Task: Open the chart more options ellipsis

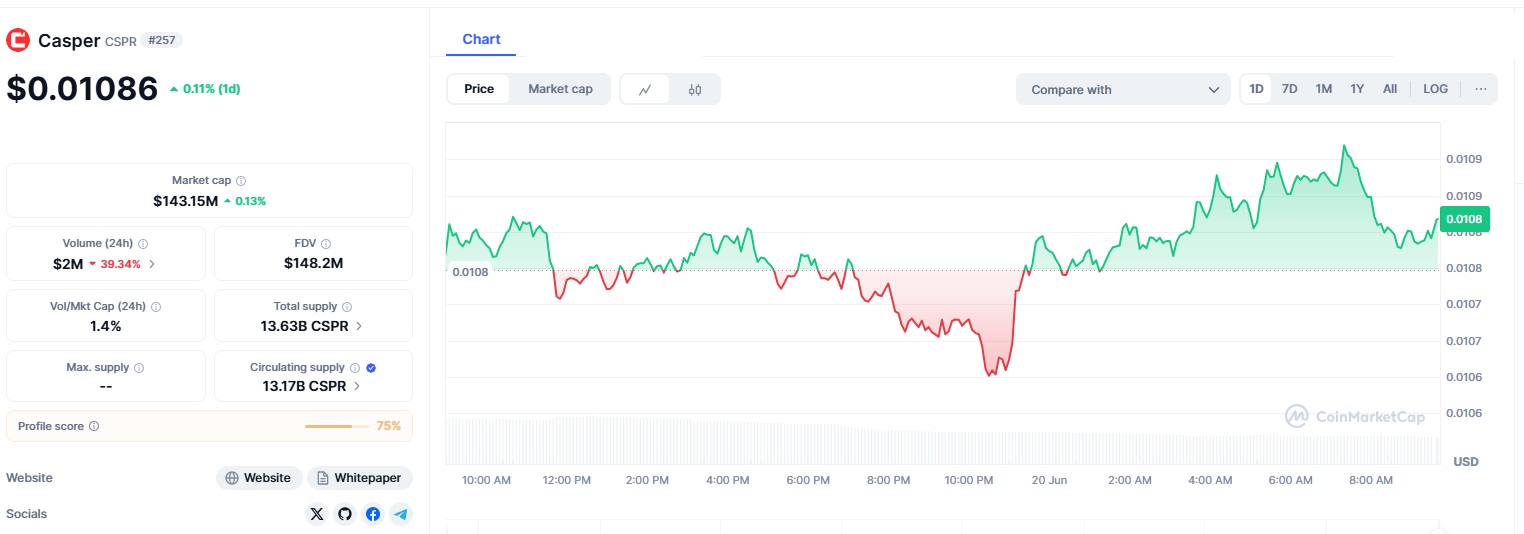Action: 1480,89
